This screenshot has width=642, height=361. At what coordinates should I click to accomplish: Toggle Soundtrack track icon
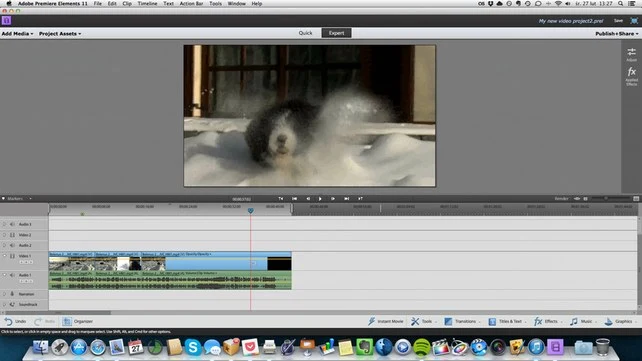tap(12, 305)
